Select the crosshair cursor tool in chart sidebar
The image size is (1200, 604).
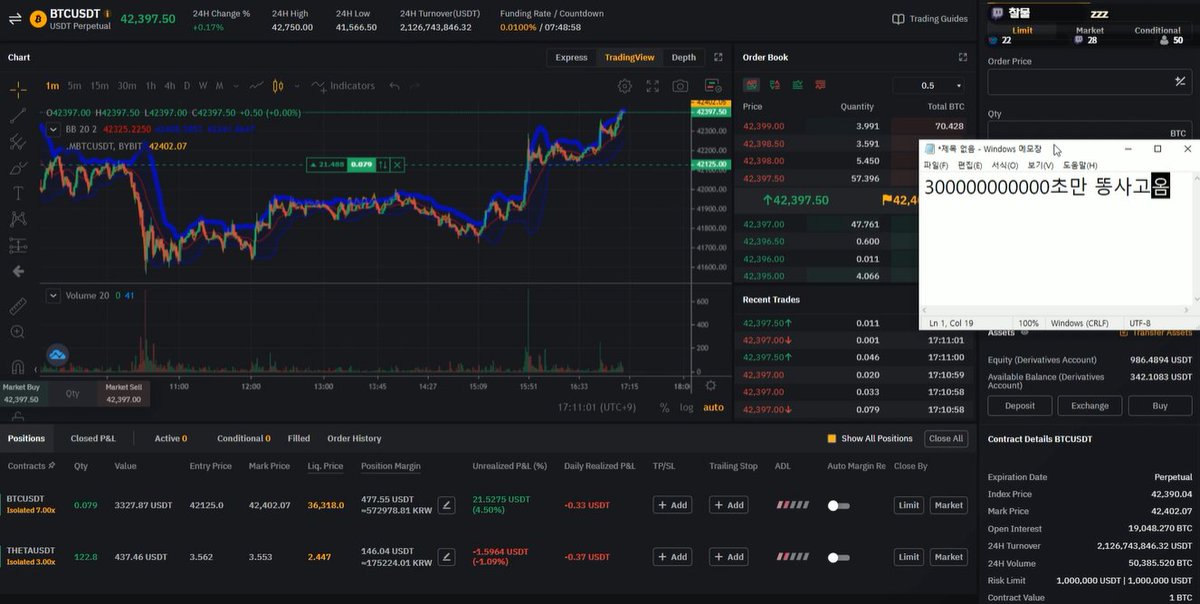click(x=18, y=89)
